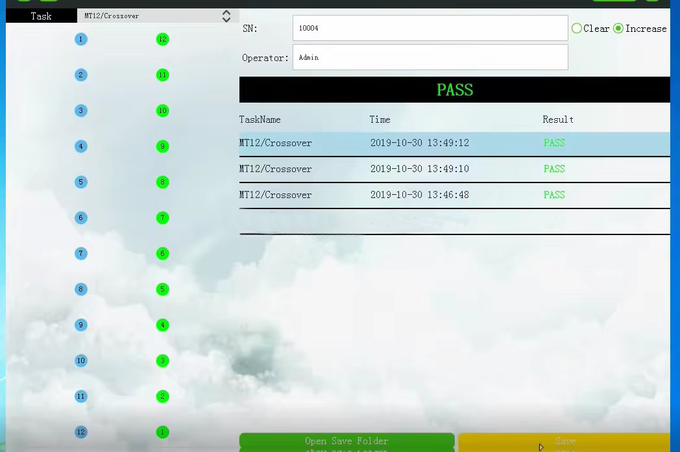Click the SN input field
Screen dimensions: 680x452
click(430, 29)
